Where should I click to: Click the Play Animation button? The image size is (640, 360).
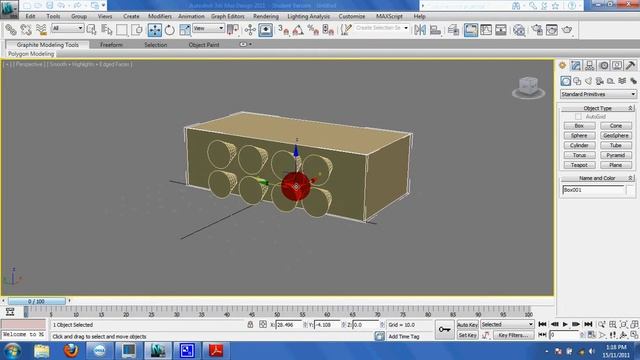(x=565, y=324)
